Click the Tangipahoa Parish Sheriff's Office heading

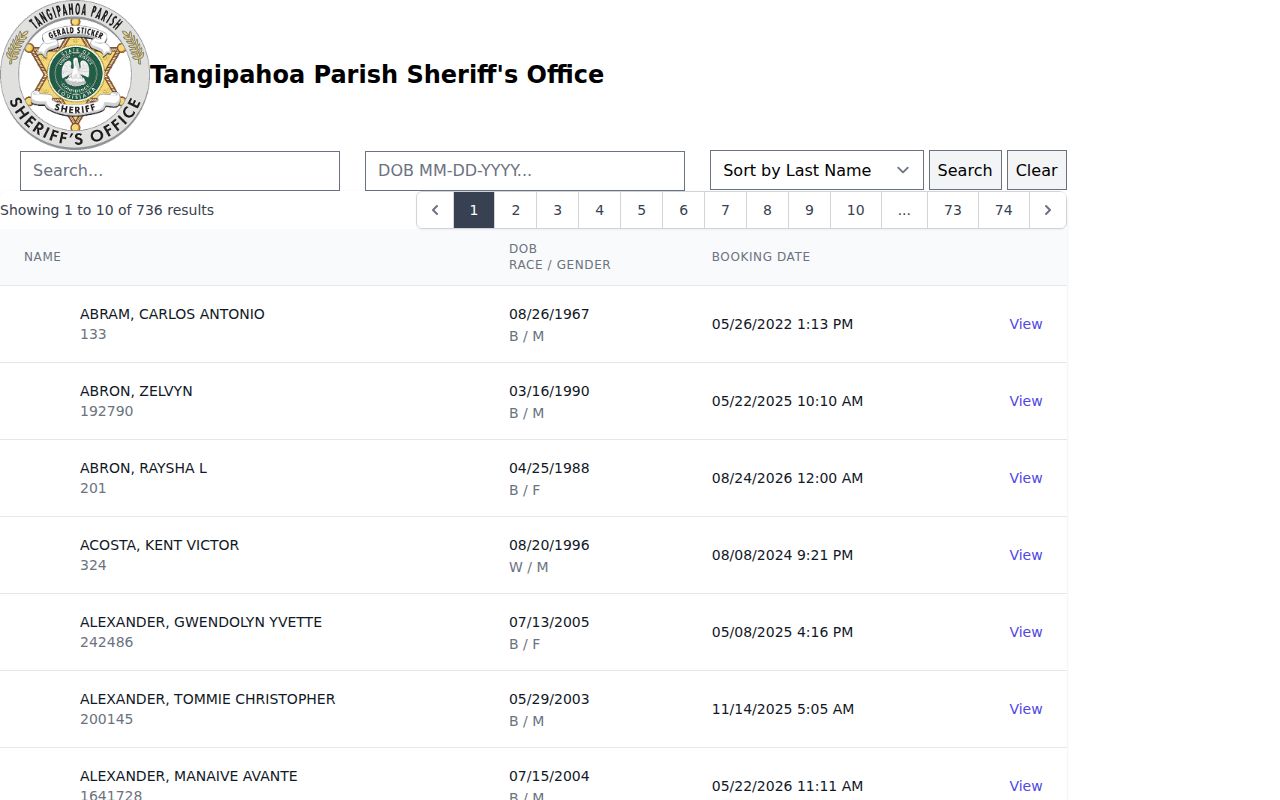click(377, 75)
